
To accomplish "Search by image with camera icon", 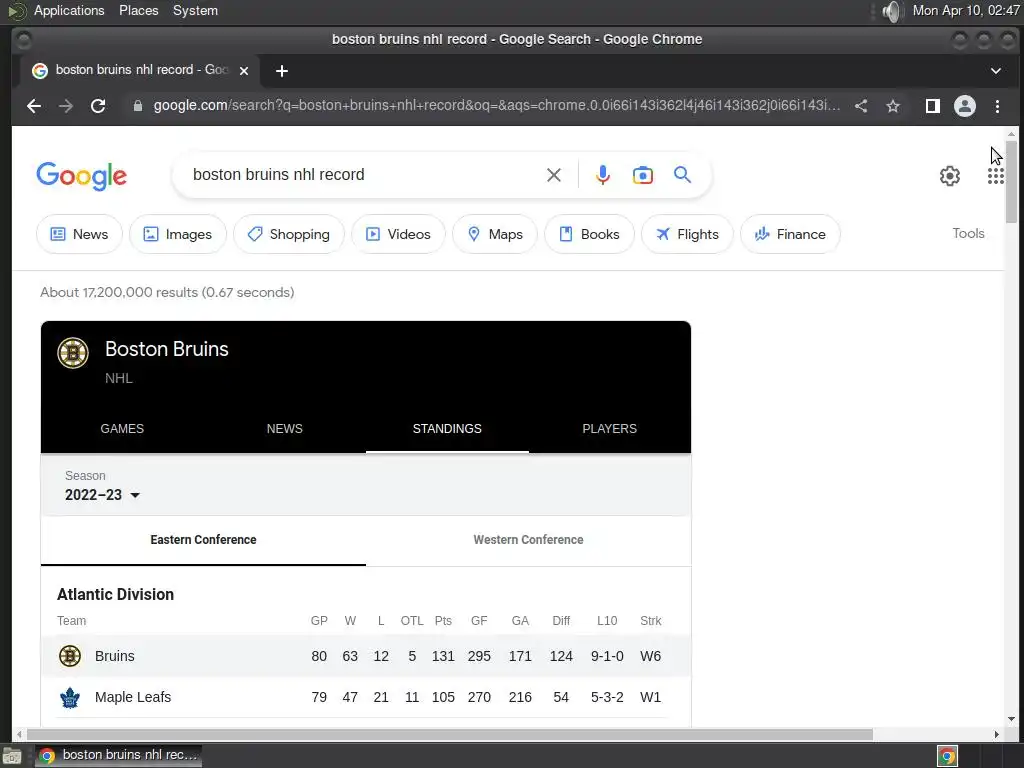I will pos(643,175).
